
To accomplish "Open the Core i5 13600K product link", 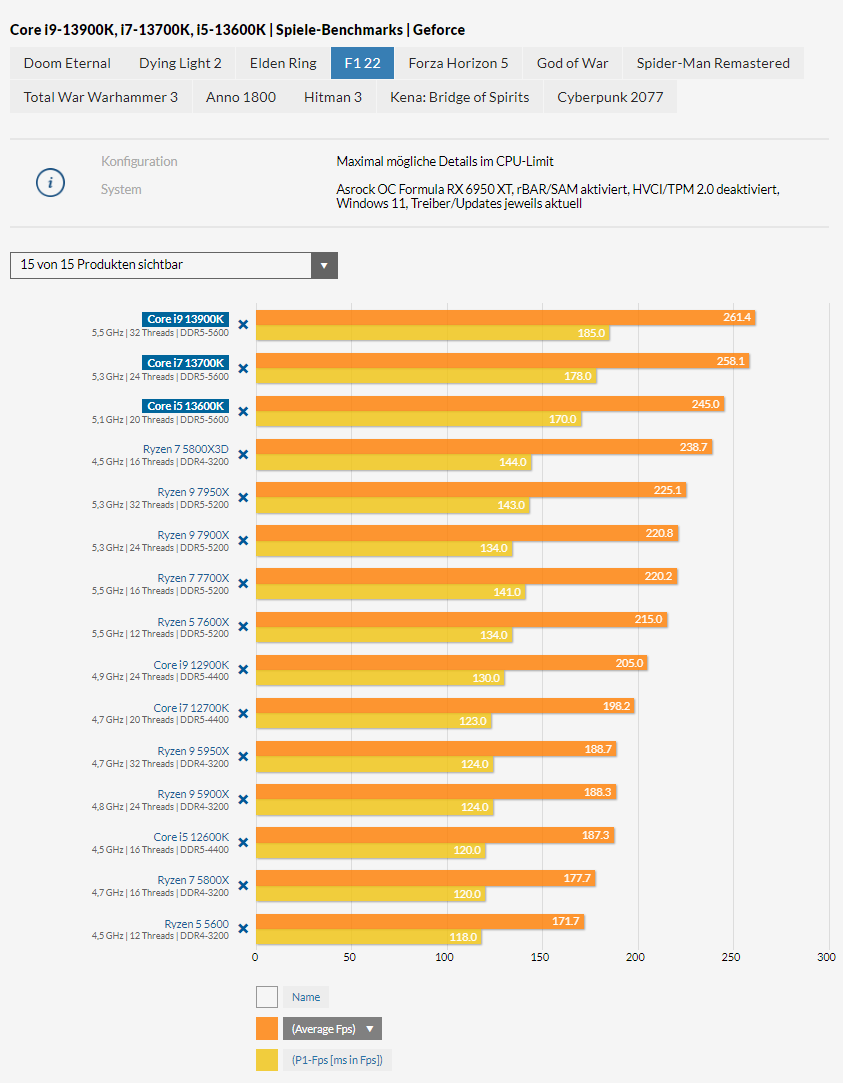I will click(x=186, y=406).
